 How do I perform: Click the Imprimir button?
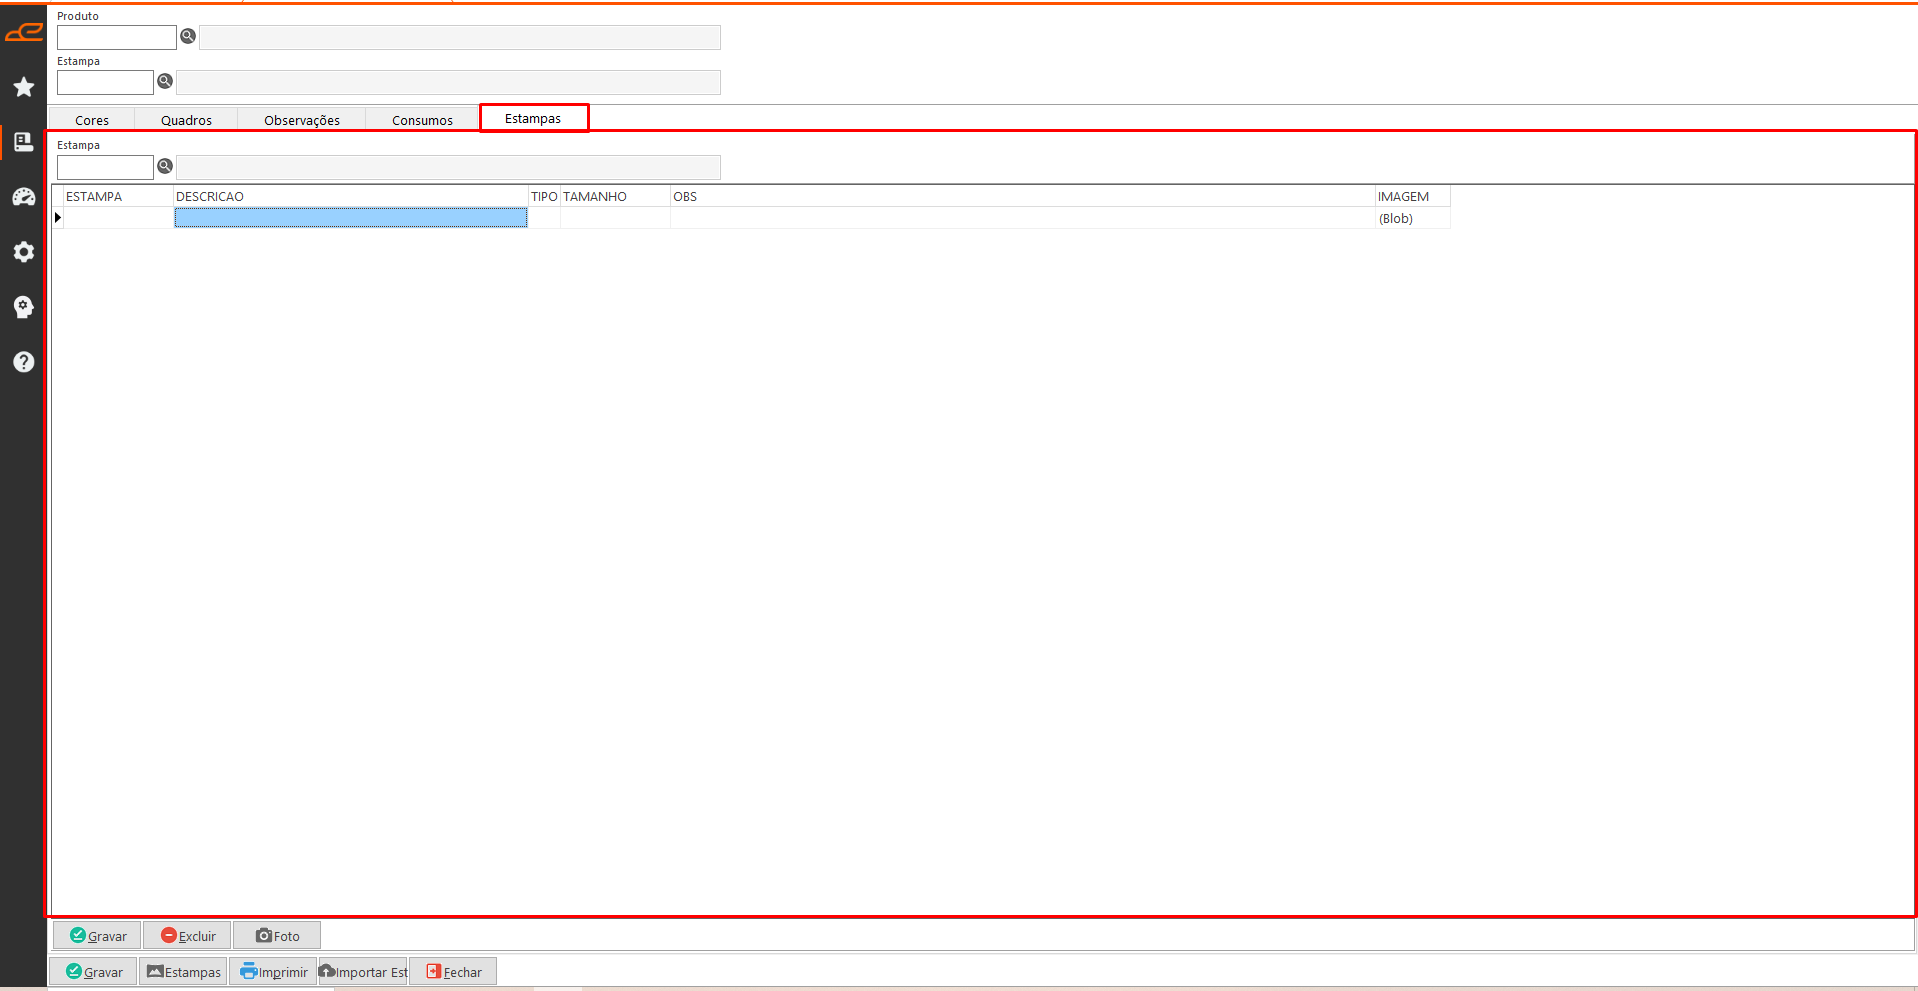point(274,972)
